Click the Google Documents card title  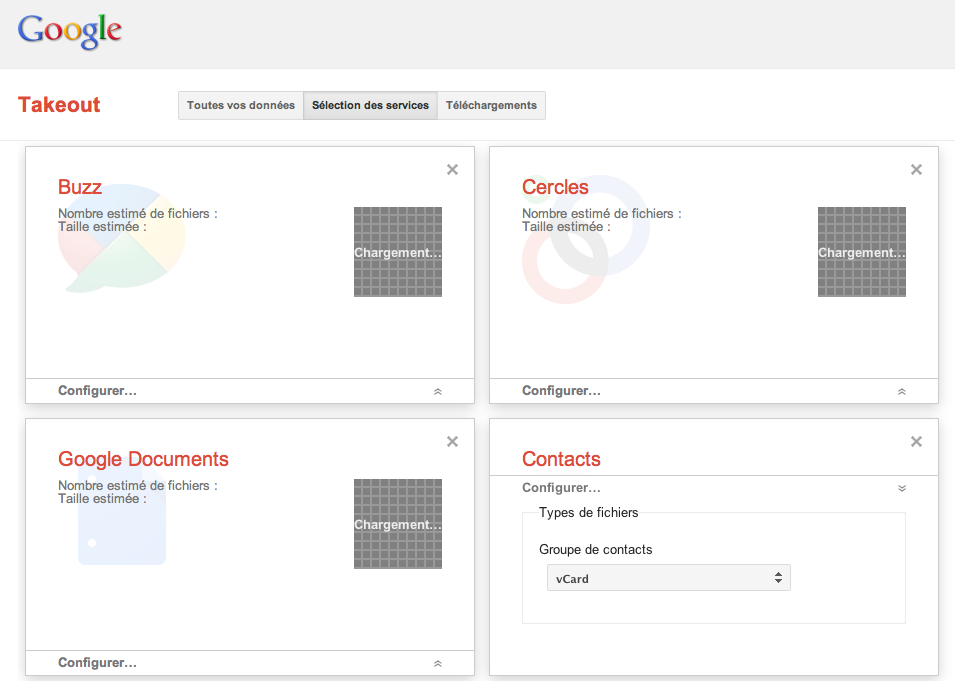[143, 459]
